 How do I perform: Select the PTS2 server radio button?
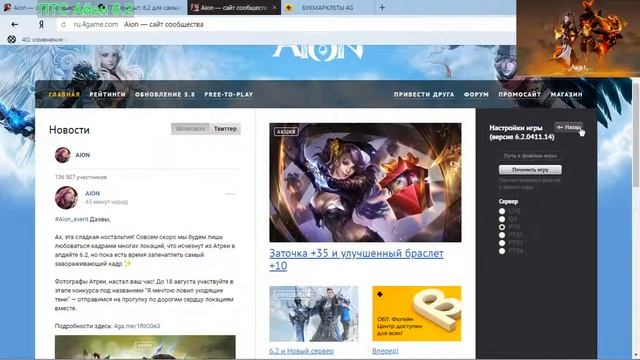tap(502, 235)
